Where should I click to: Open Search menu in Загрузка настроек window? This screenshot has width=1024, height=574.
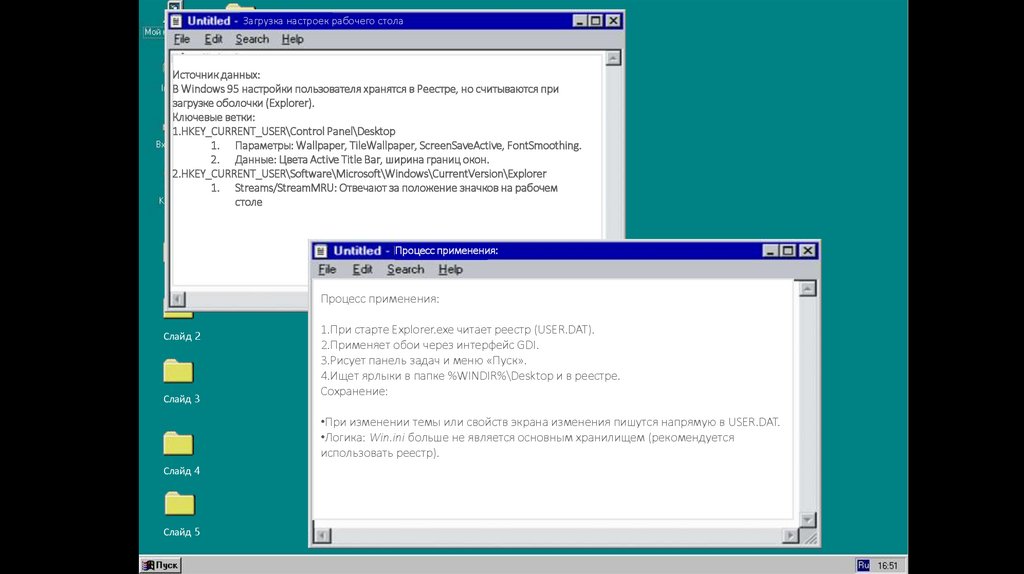[252, 39]
